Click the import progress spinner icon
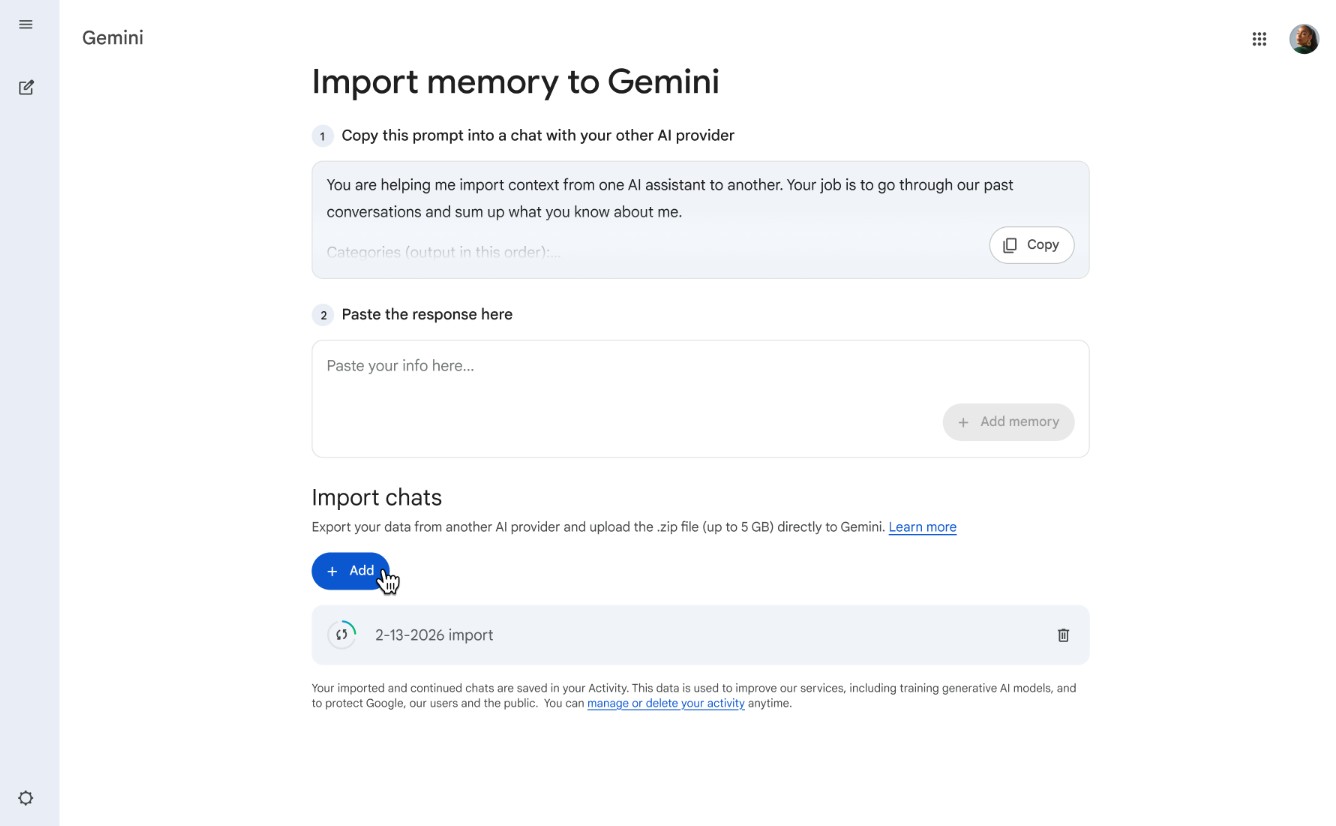This screenshot has width=1336, height=826. tap(342, 635)
